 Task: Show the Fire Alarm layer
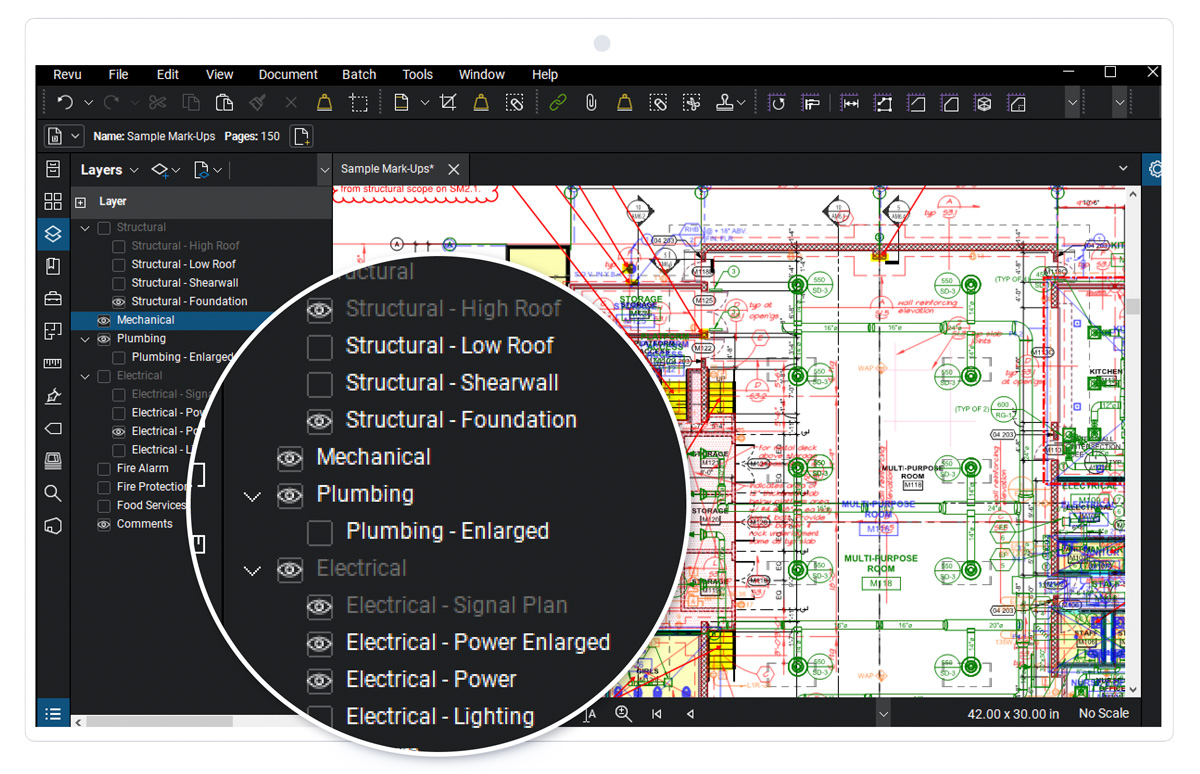[x=104, y=469]
